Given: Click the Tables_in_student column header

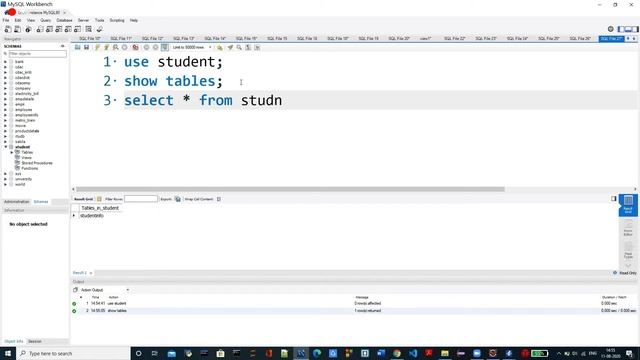Looking at the screenshot, I should (100, 208).
